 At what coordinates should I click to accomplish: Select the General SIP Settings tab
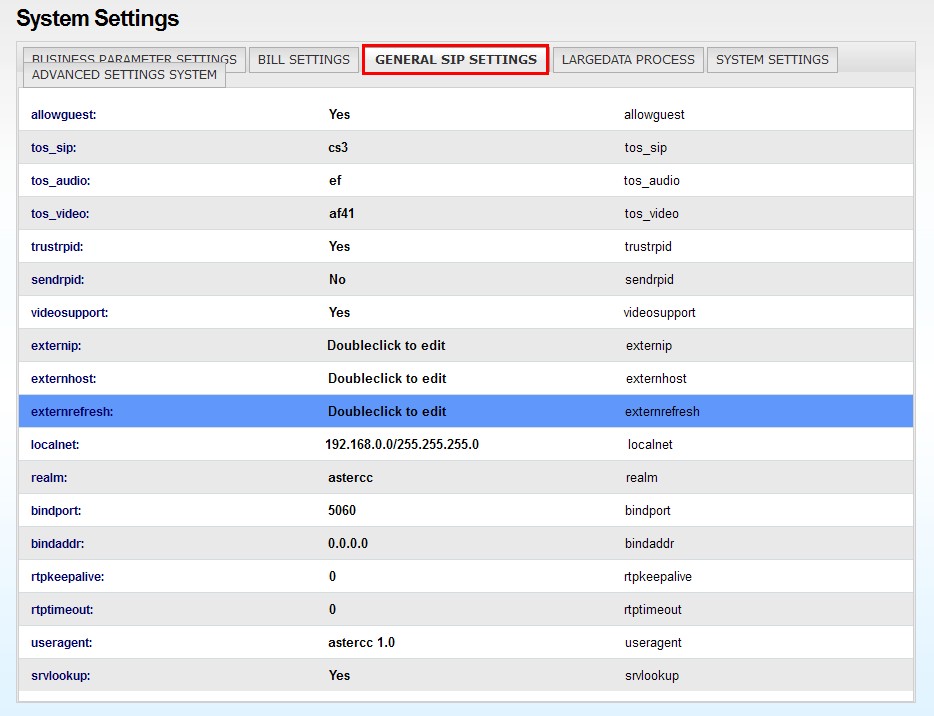click(x=455, y=59)
